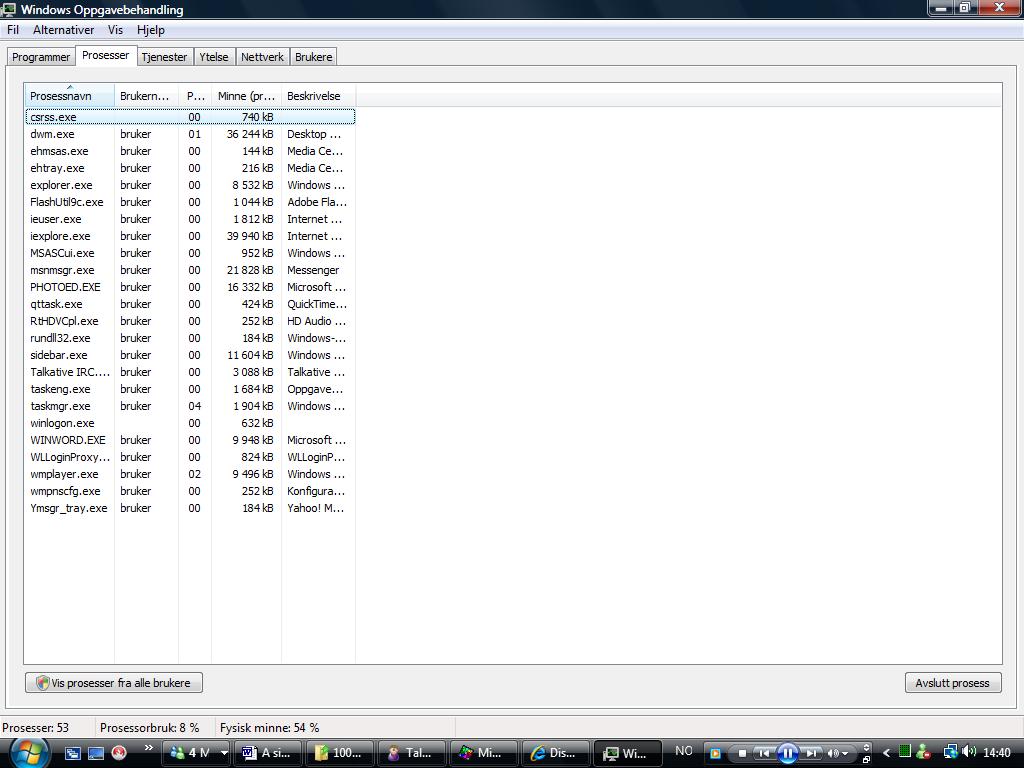Select the Ymsgr_tray.exe process
The image size is (1024, 768).
coord(190,507)
